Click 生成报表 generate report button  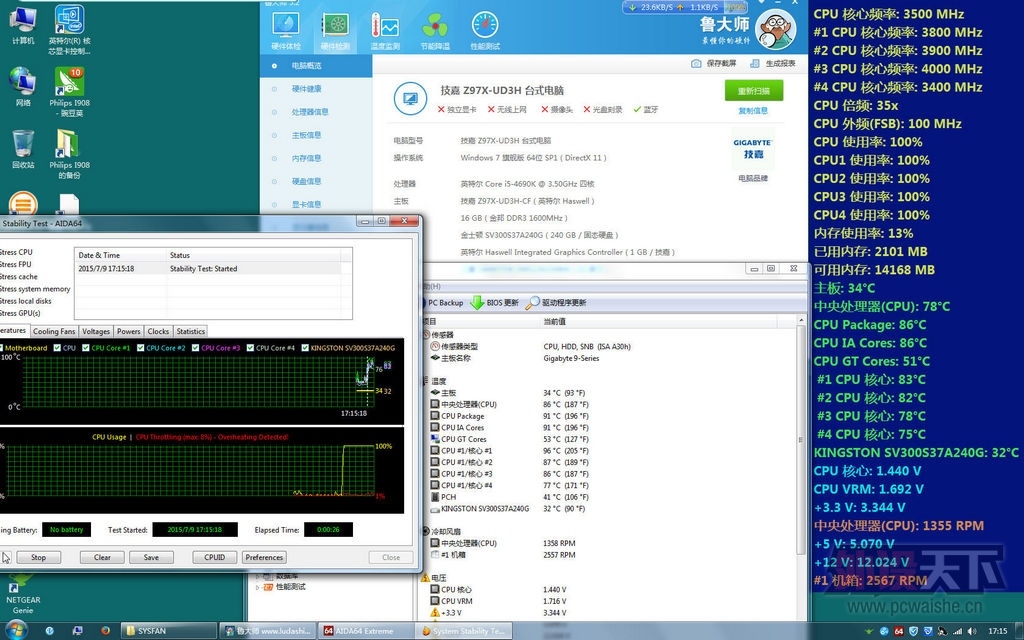click(773, 63)
